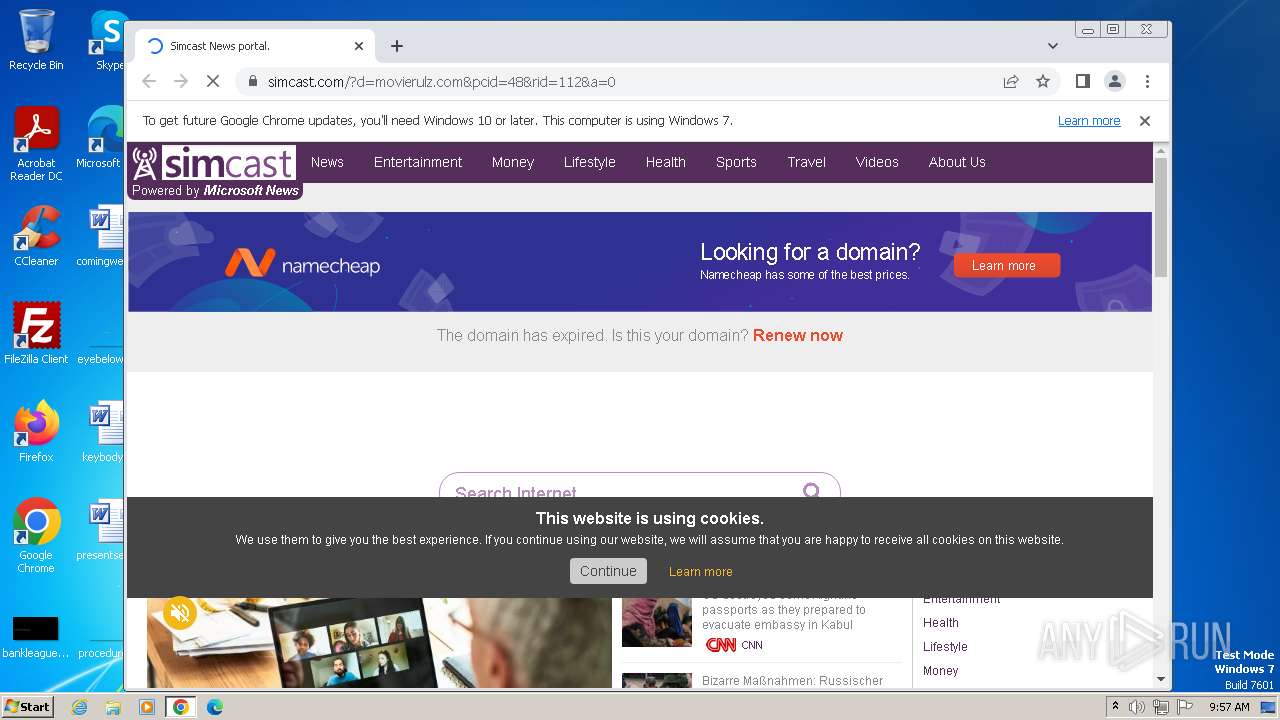The image size is (1280, 720).
Task: Open the Chrome profile avatar
Action: (x=1114, y=81)
